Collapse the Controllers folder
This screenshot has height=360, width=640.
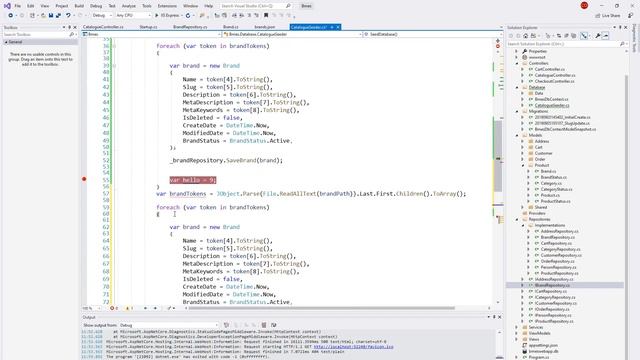tap(517, 63)
